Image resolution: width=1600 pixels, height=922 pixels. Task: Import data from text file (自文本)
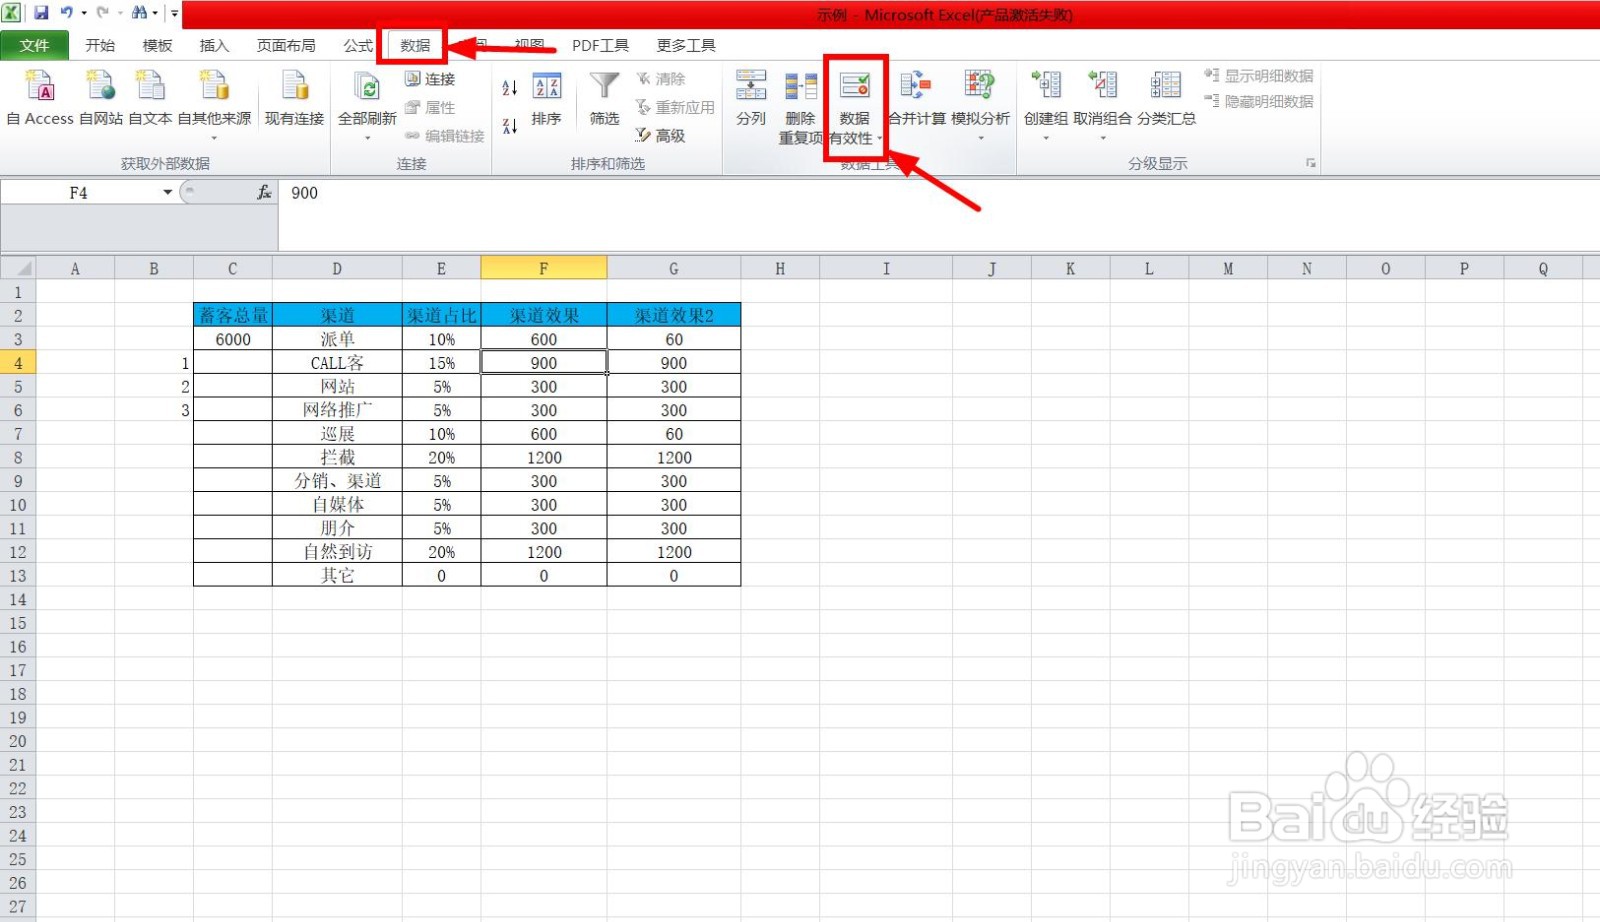pyautogui.click(x=150, y=98)
